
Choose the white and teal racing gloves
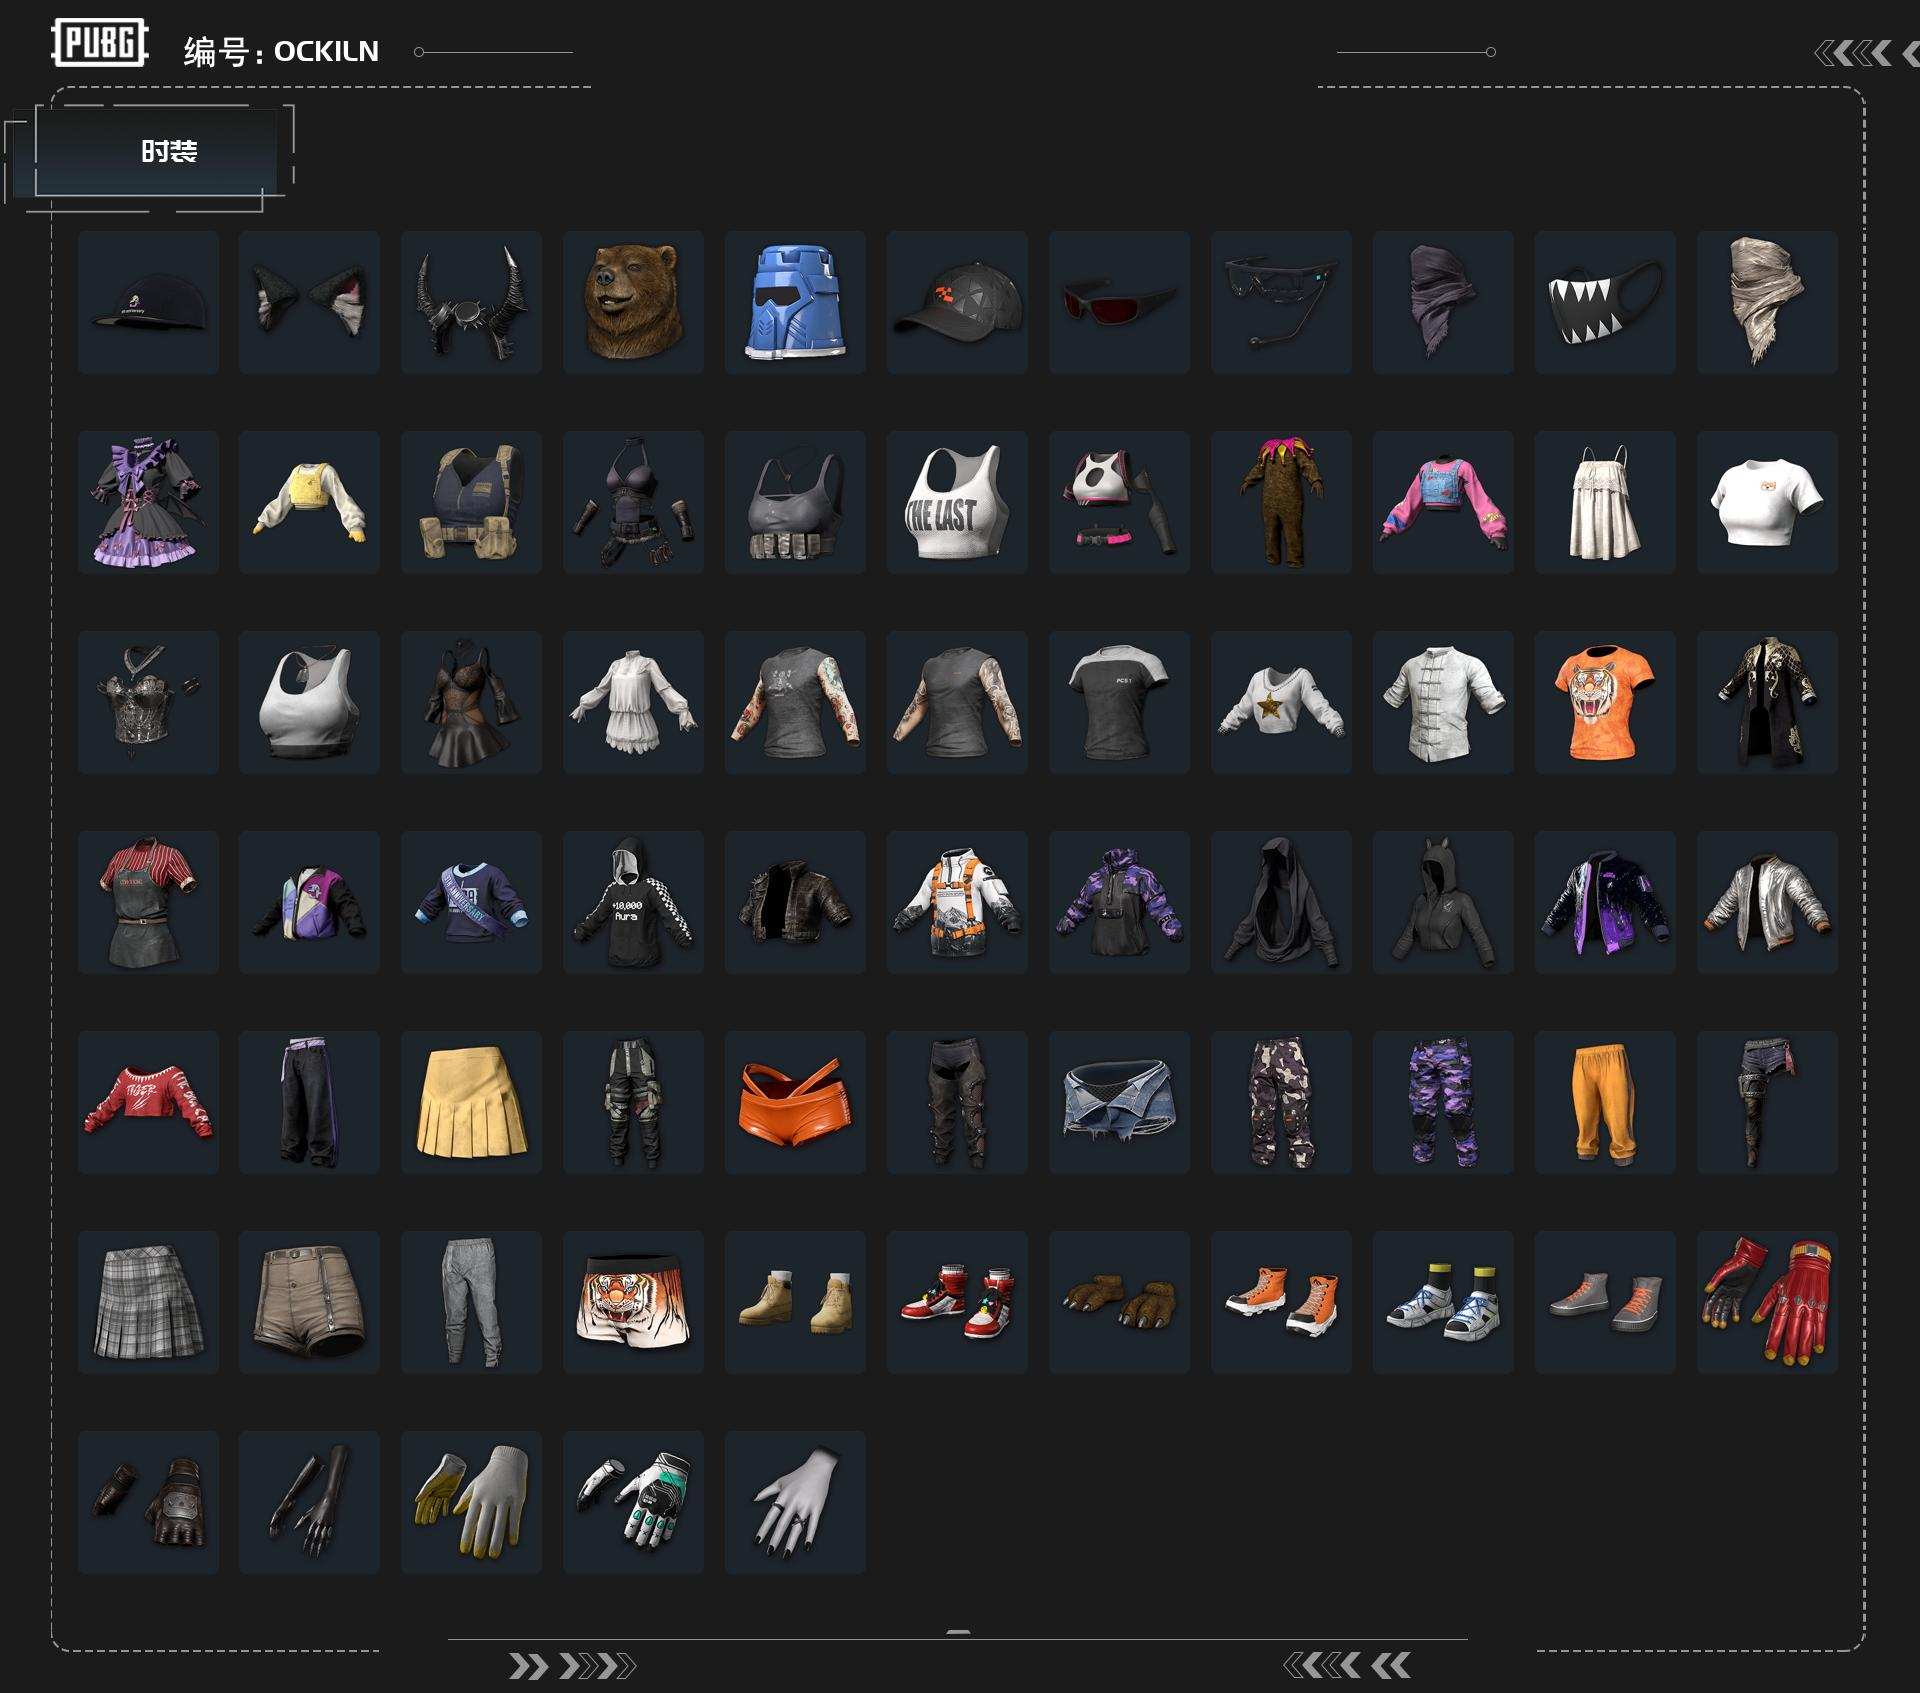pyautogui.click(x=633, y=1502)
